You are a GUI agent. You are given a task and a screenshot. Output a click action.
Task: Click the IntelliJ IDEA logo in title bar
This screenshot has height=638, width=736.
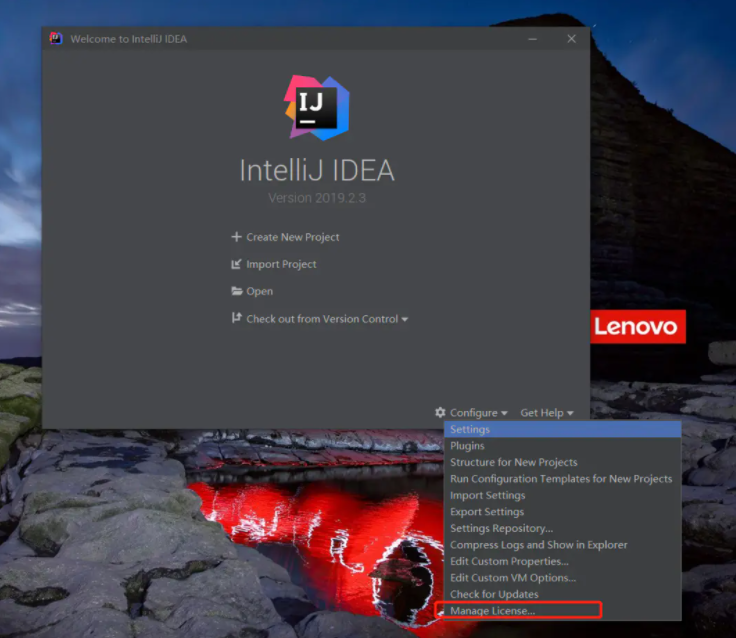pyautogui.click(x=56, y=38)
